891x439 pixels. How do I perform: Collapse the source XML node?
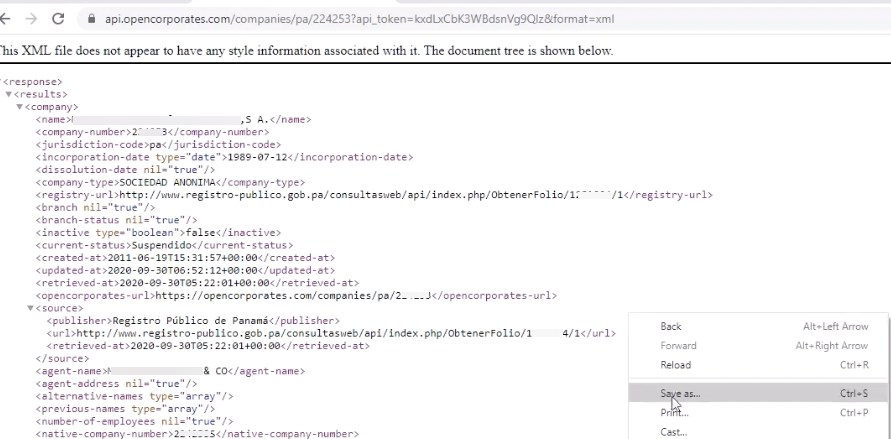[x=31, y=308]
